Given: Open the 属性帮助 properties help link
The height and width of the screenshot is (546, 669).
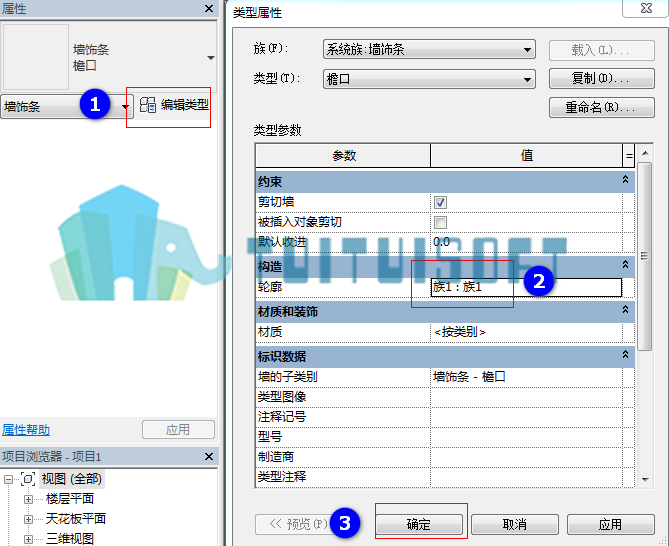Looking at the screenshot, I should pos(26,430).
